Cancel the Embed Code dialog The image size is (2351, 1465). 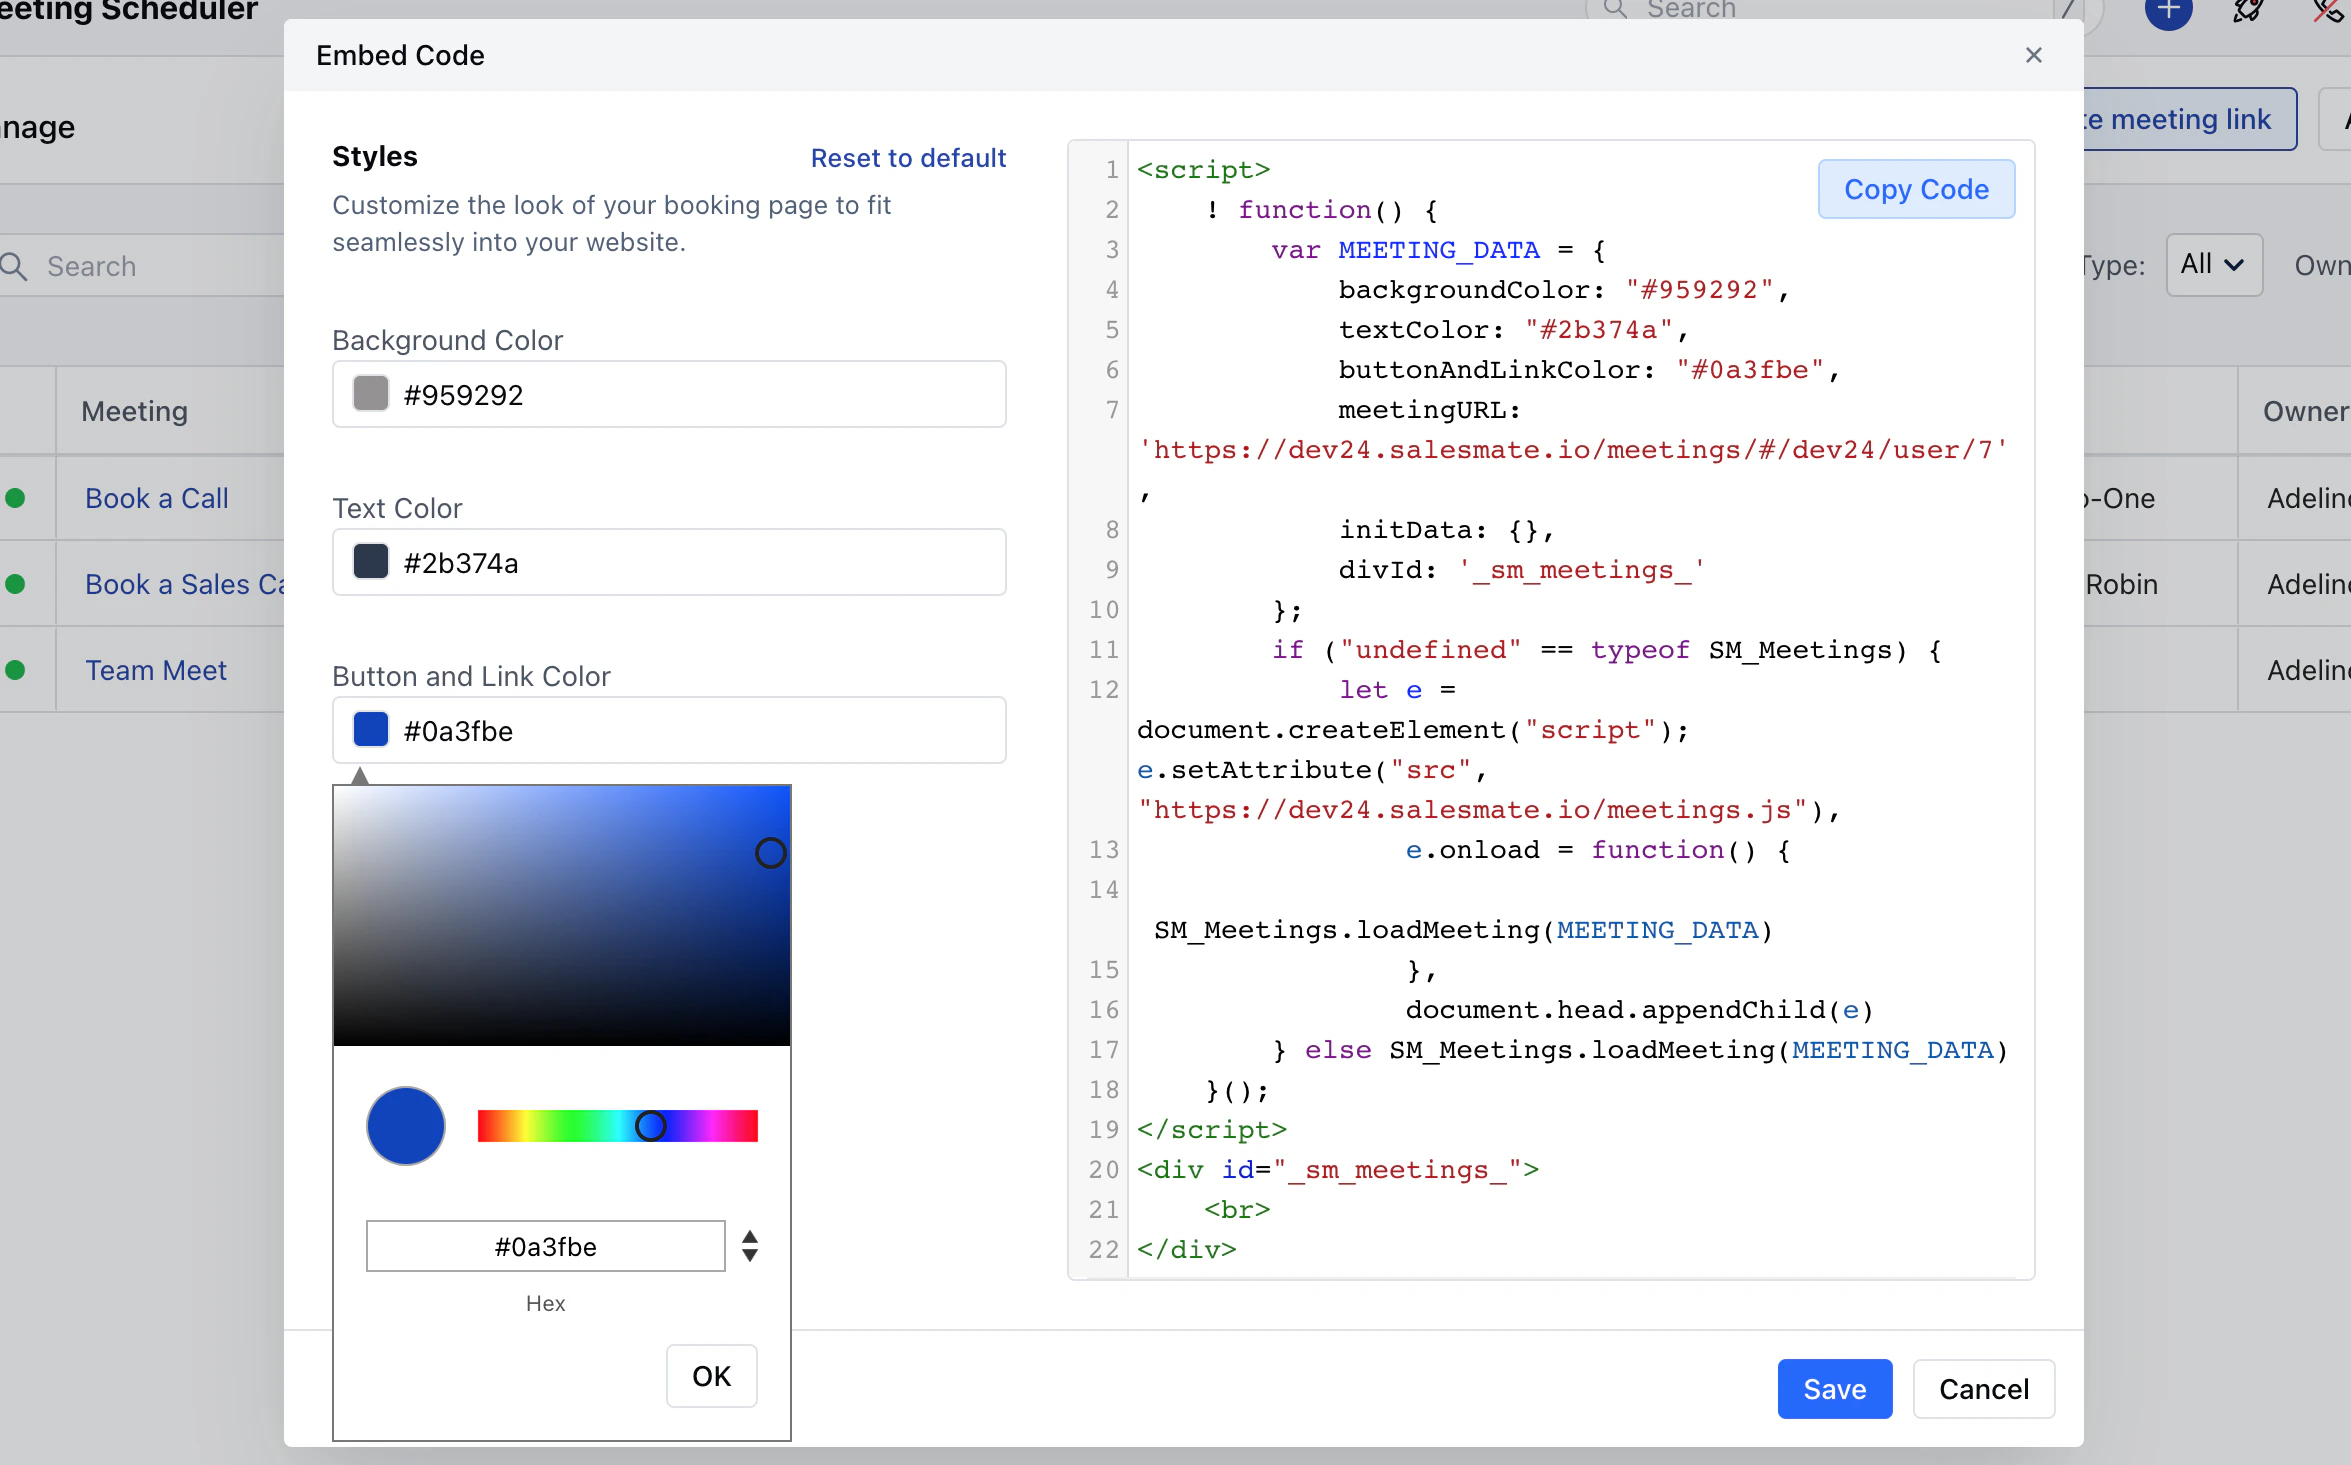click(1984, 1388)
